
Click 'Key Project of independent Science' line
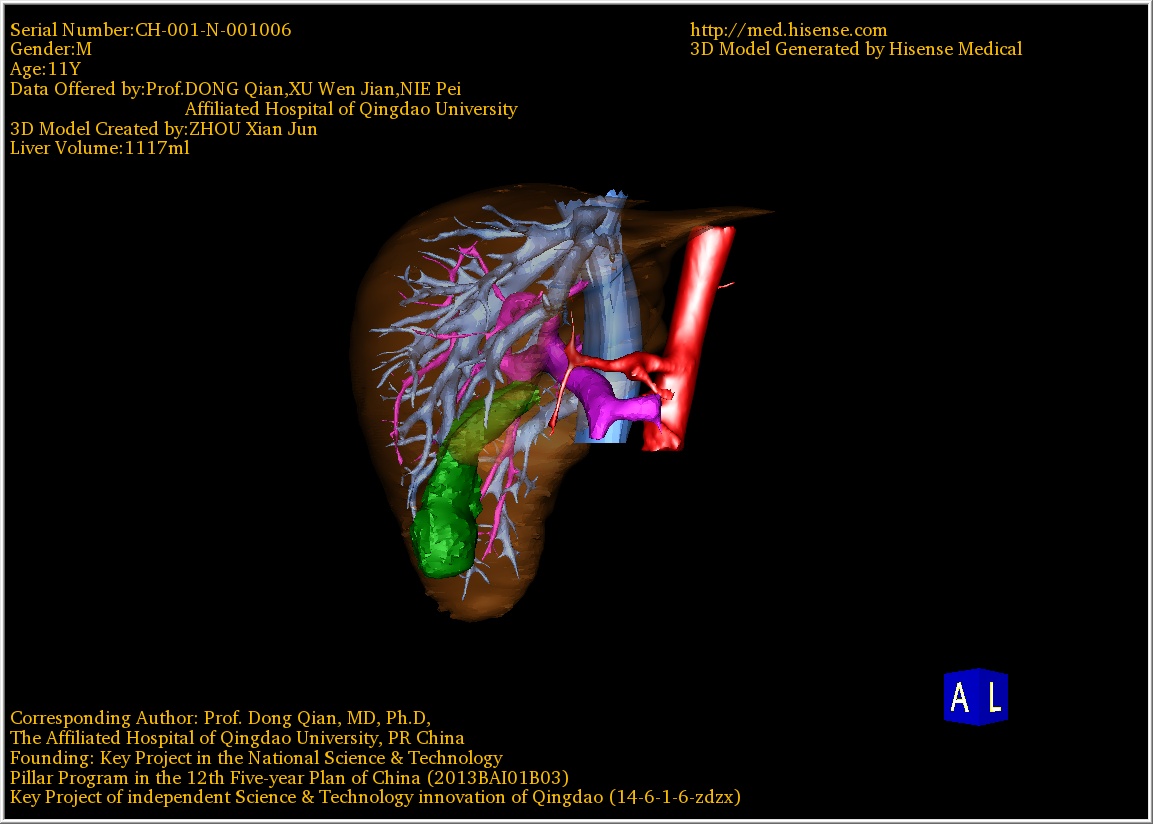(x=375, y=798)
